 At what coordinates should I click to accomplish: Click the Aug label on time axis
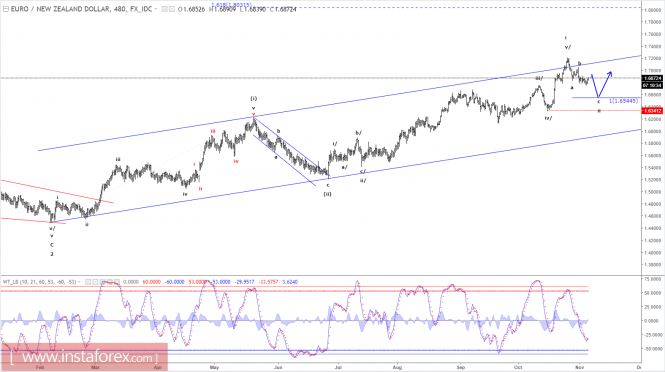pyautogui.click(x=397, y=367)
